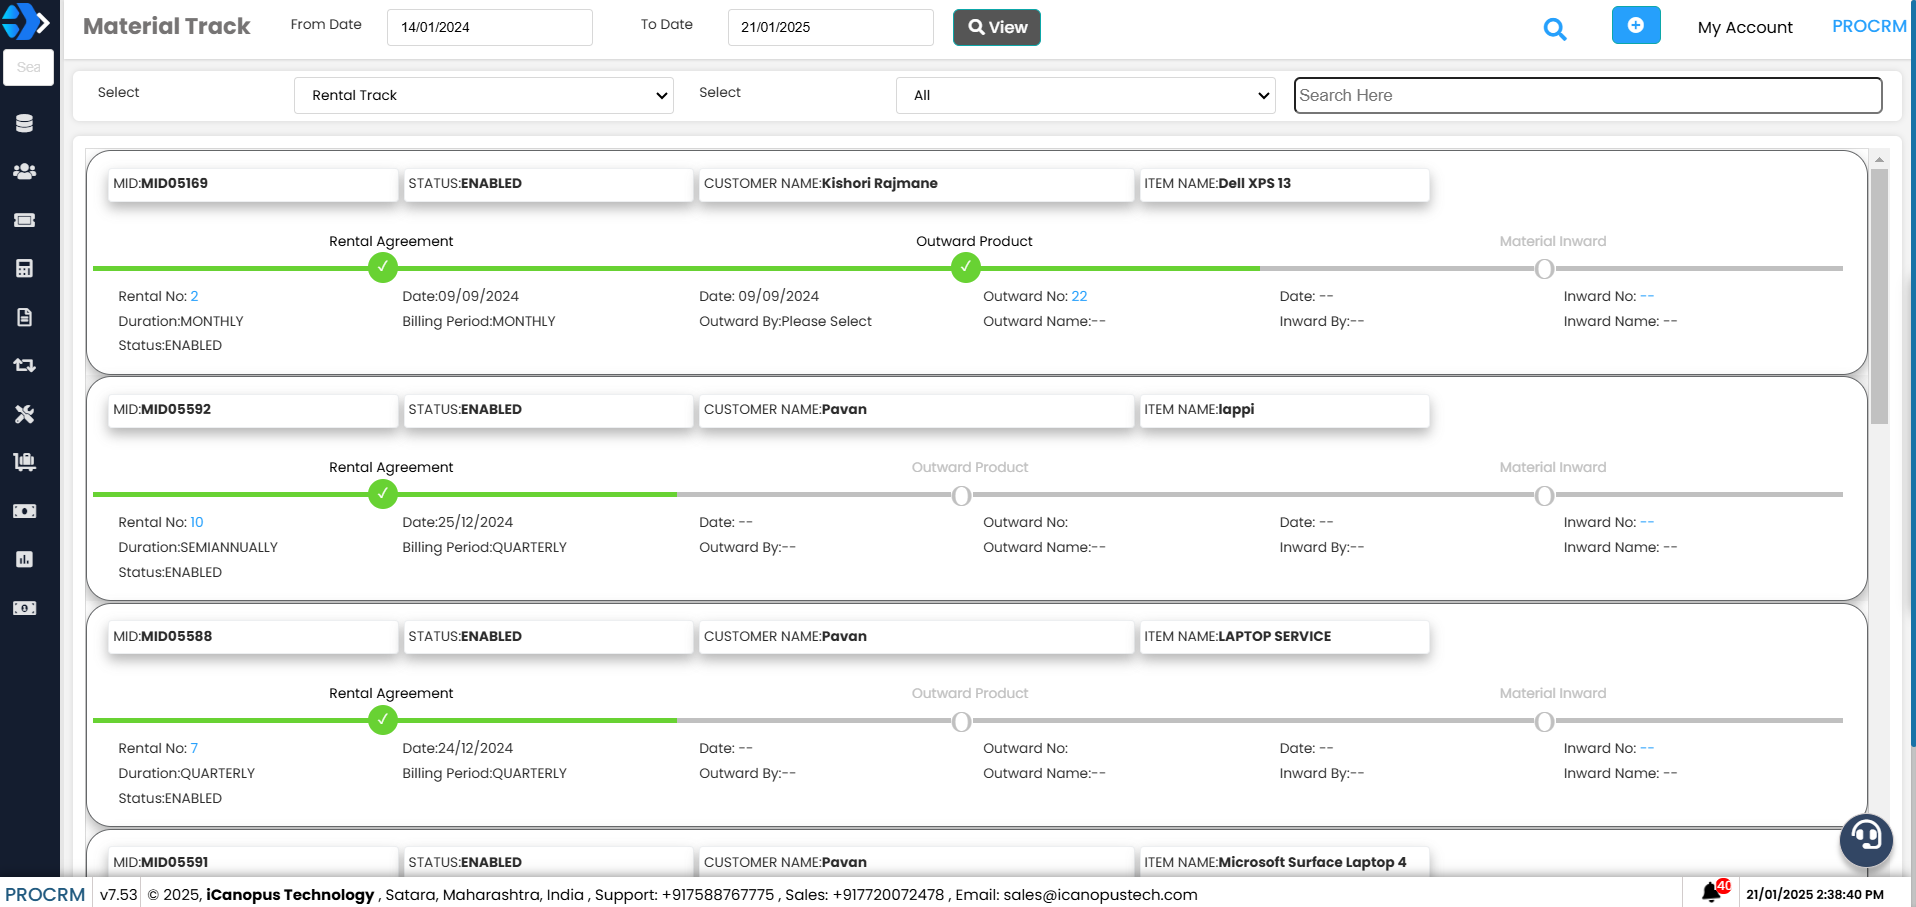
Task: Click the calculator icon in sidebar
Action: (x=25, y=268)
